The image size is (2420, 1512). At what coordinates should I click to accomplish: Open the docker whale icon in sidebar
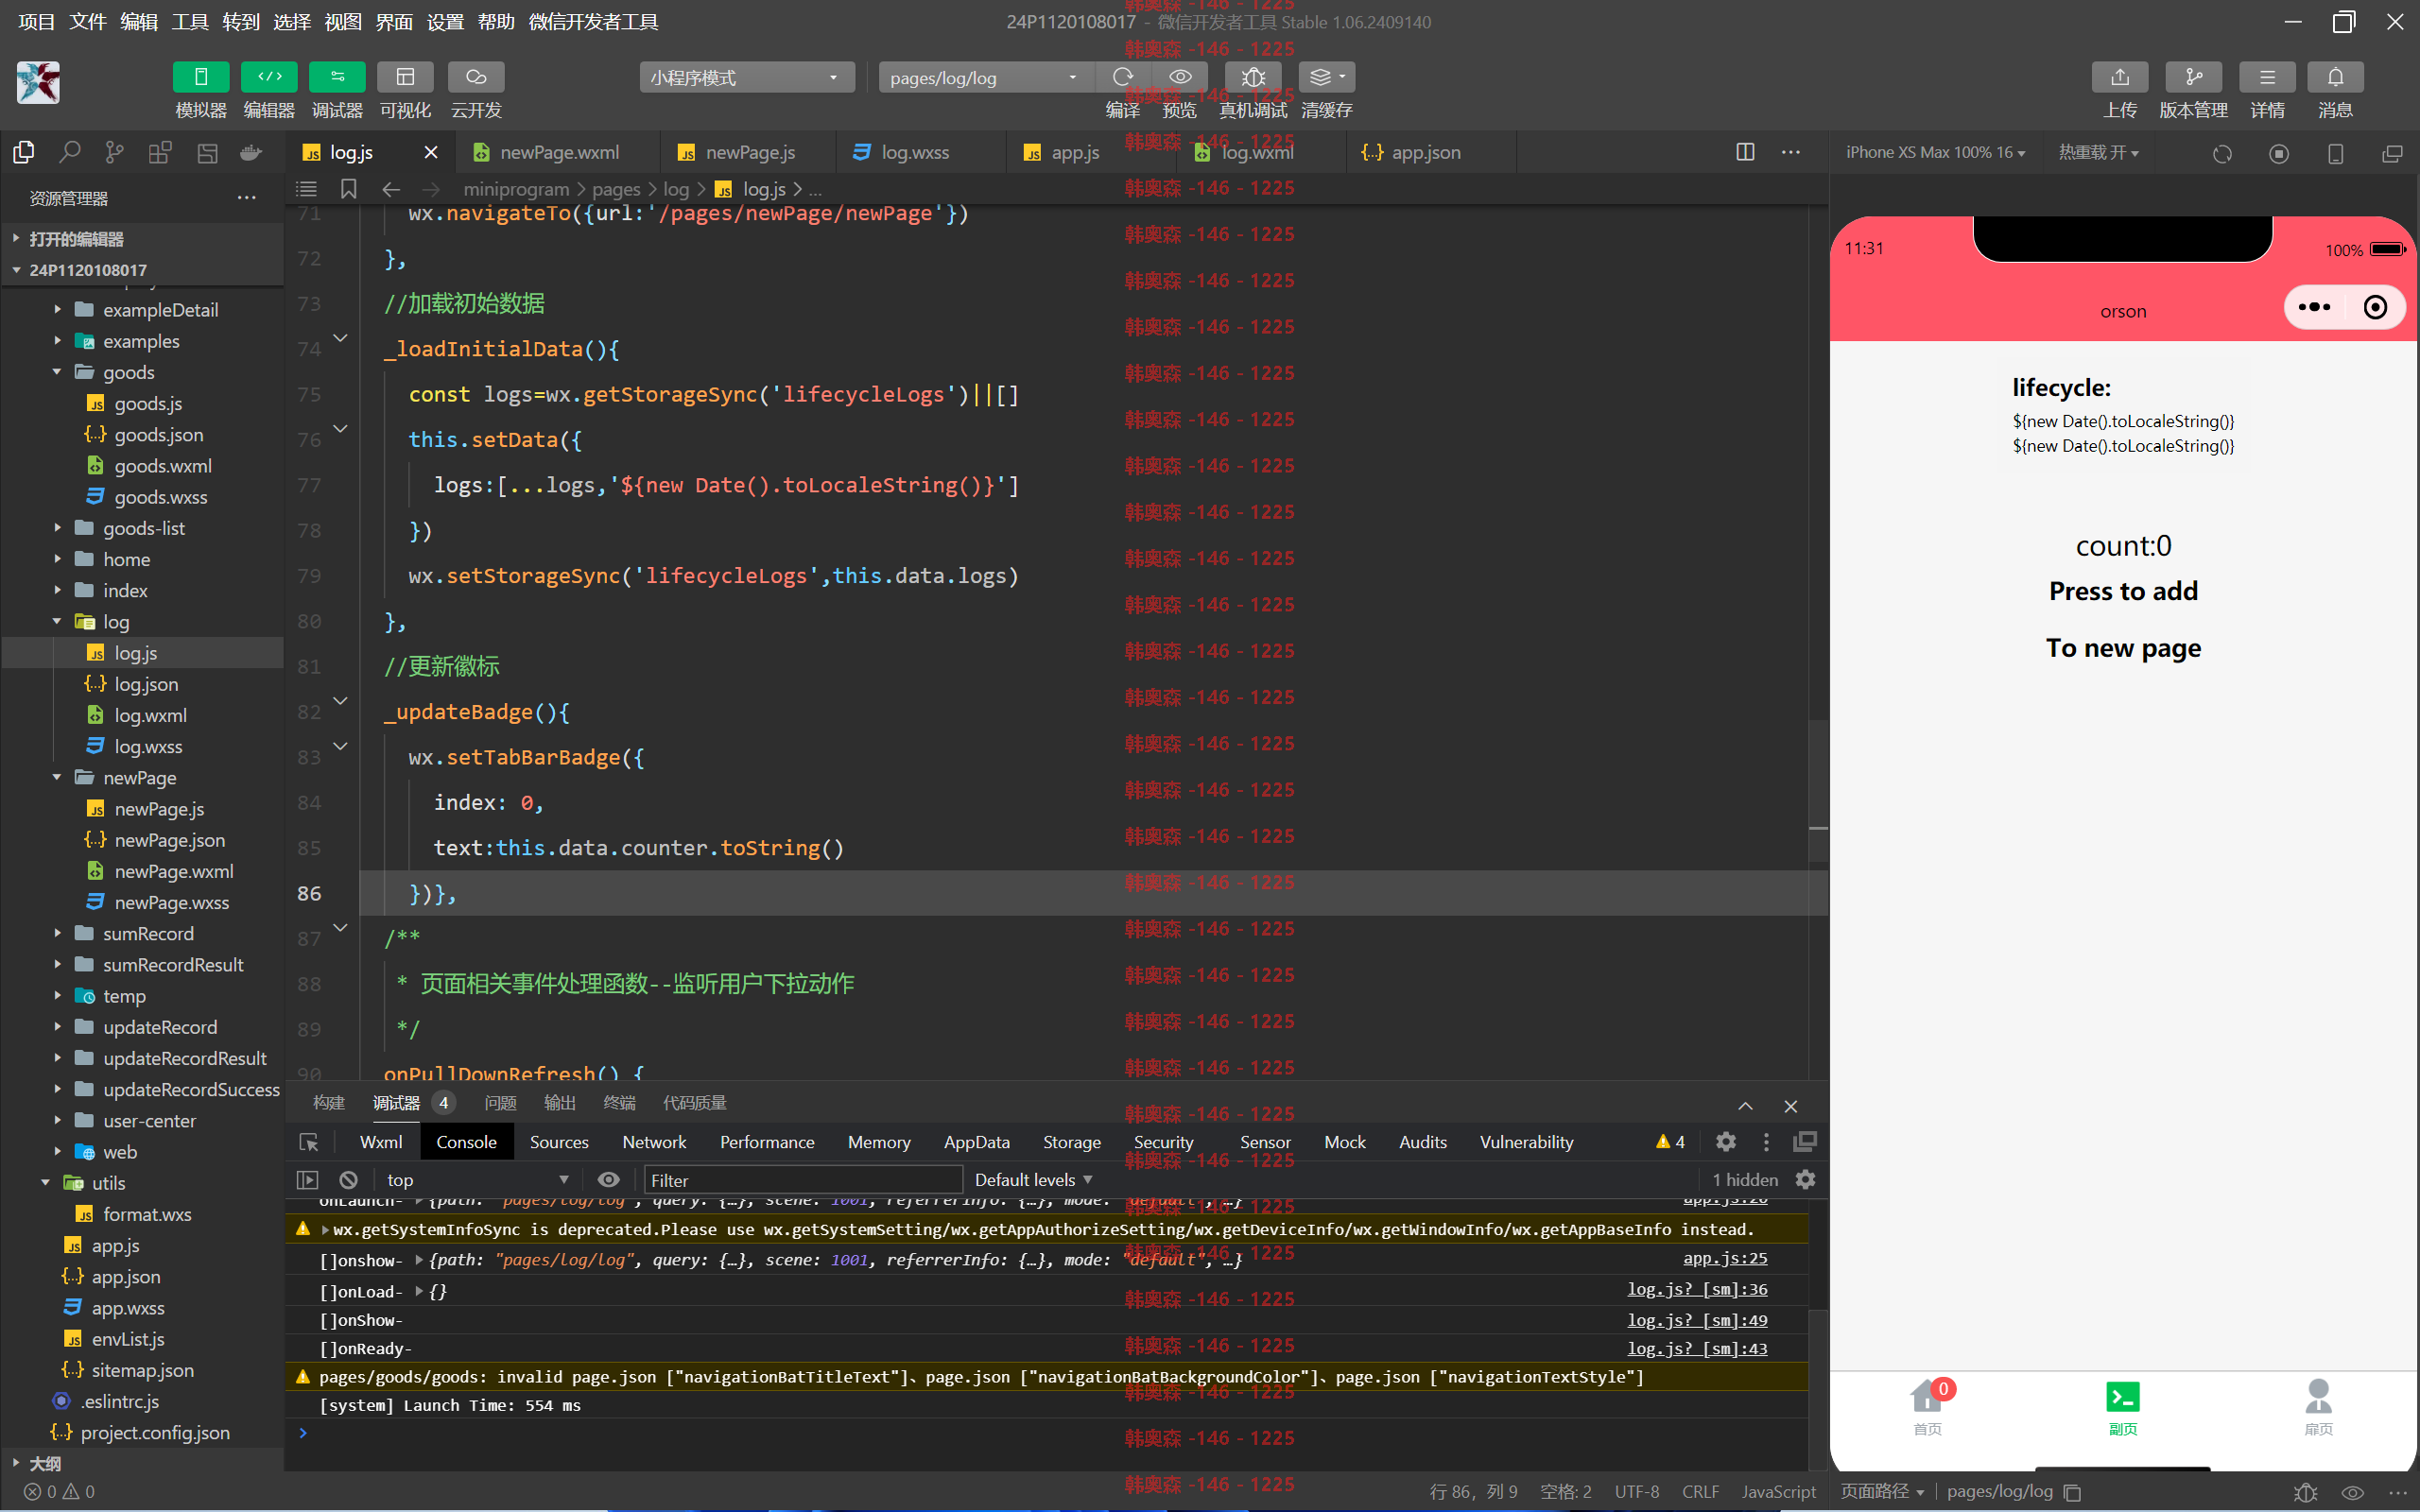pyautogui.click(x=251, y=152)
